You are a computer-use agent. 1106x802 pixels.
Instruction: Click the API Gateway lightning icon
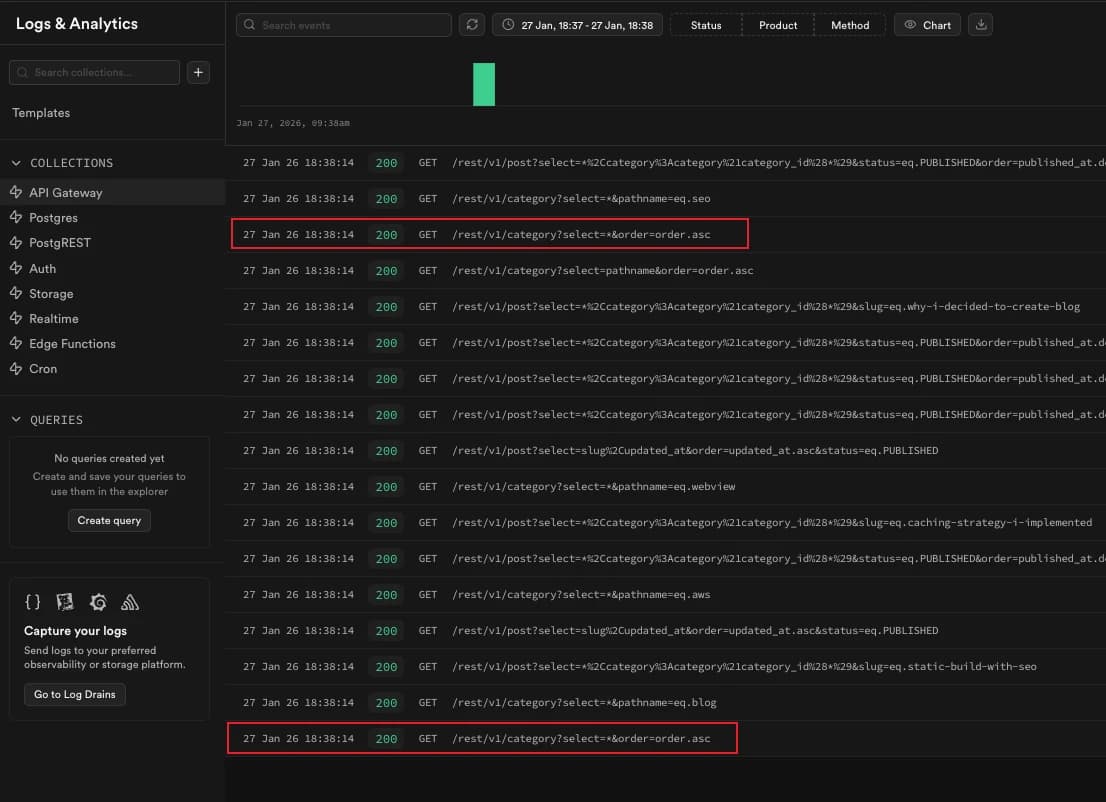click(16, 193)
